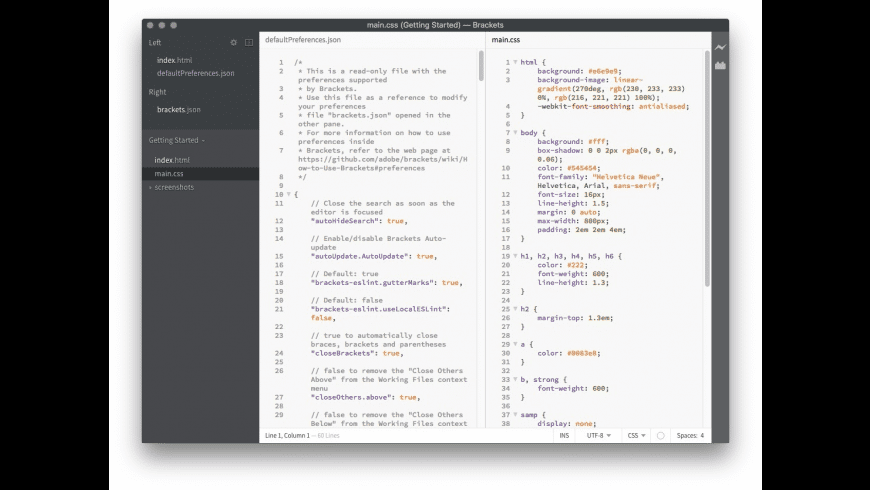The image size is (870, 490).
Task: Click the left pane vertical scrollbar
Action: pyautogui.click(x=481, y=65)
